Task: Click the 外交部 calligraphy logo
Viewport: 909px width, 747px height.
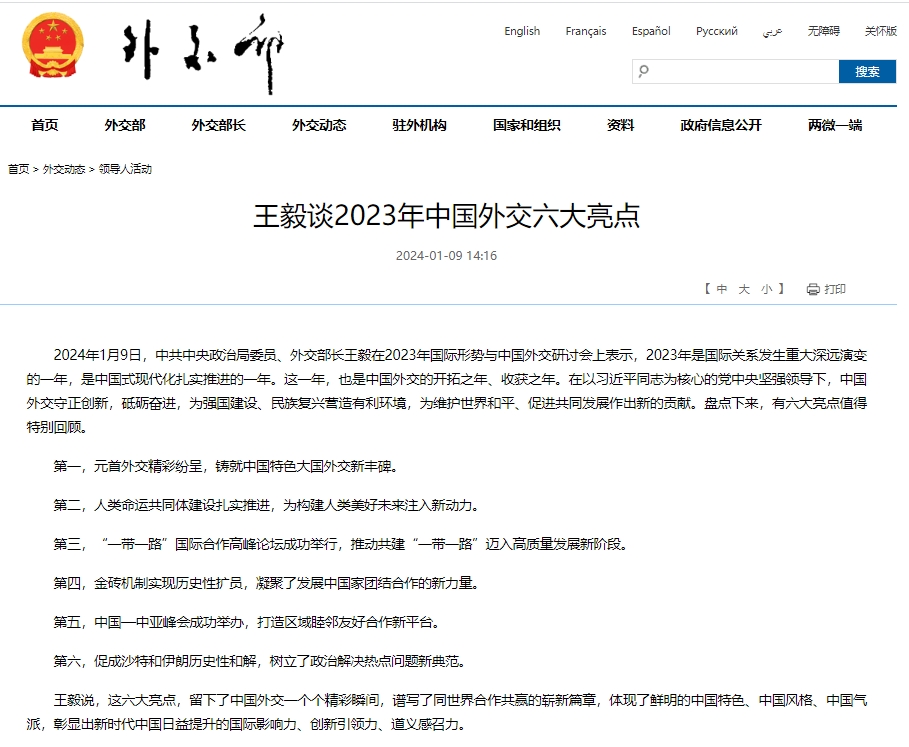Action: tap(196, 53)
